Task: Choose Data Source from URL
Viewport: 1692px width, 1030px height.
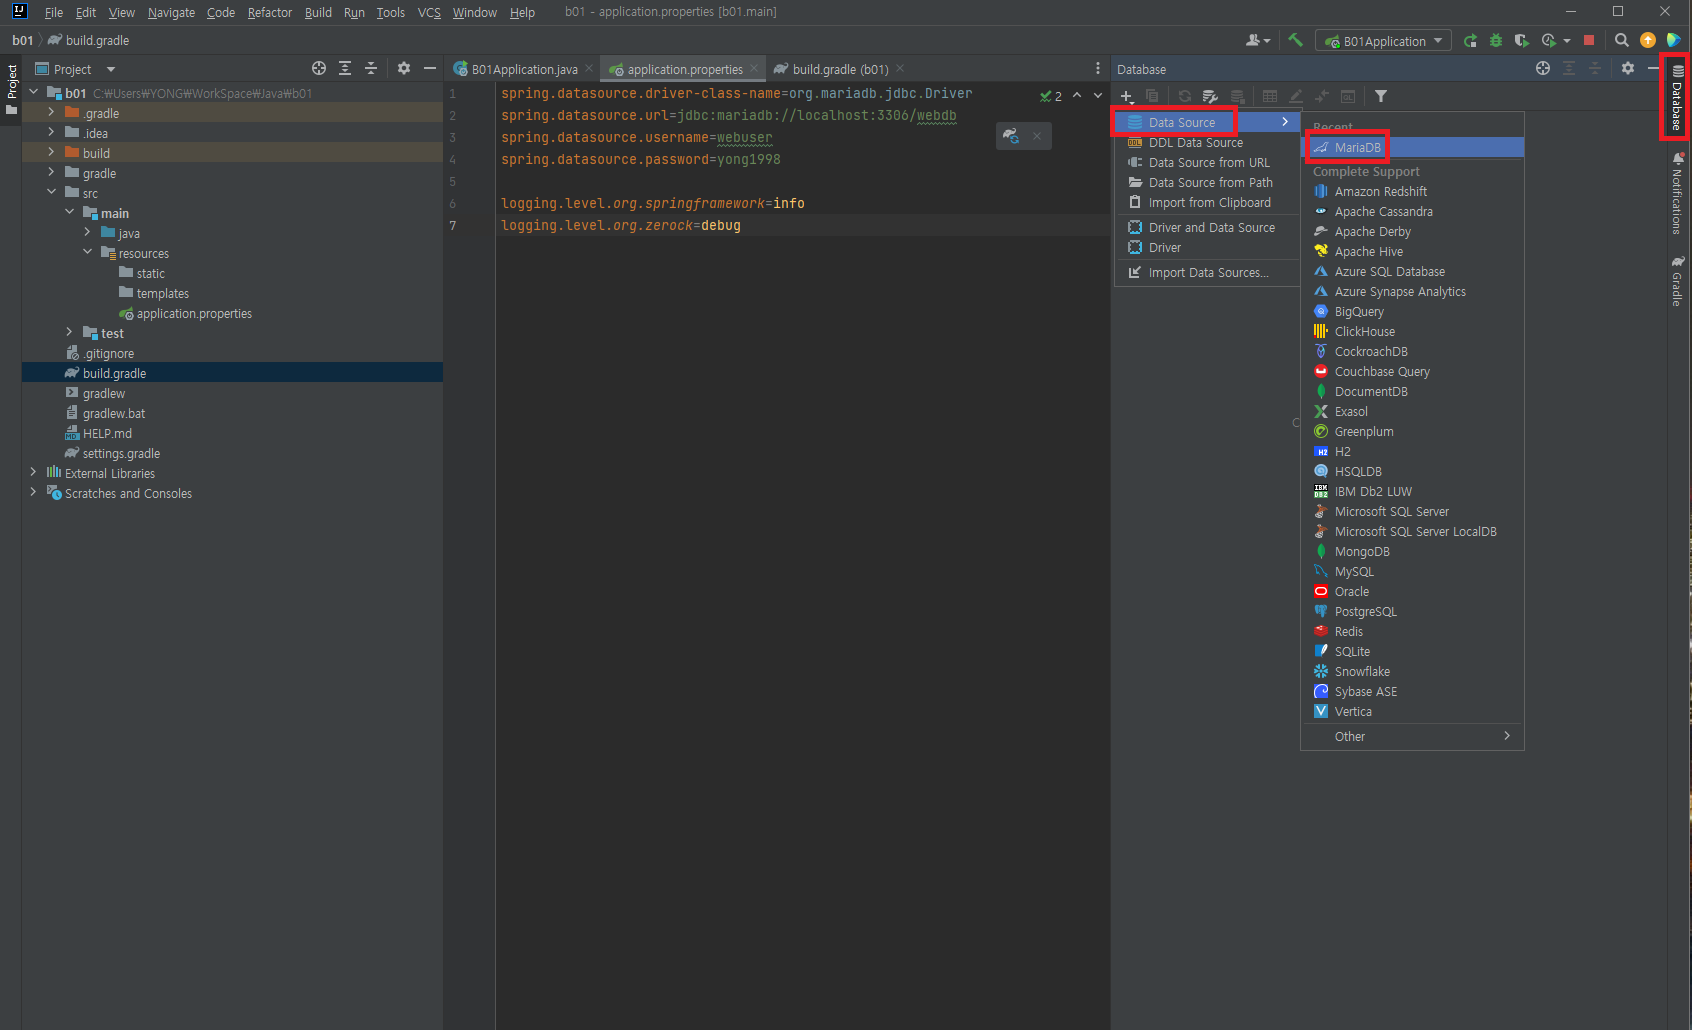Action: (1206, 163)
